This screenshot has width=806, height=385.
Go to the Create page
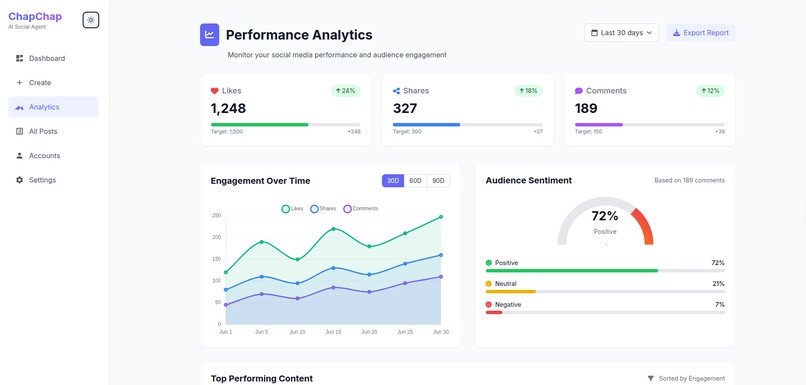point(53,82)
